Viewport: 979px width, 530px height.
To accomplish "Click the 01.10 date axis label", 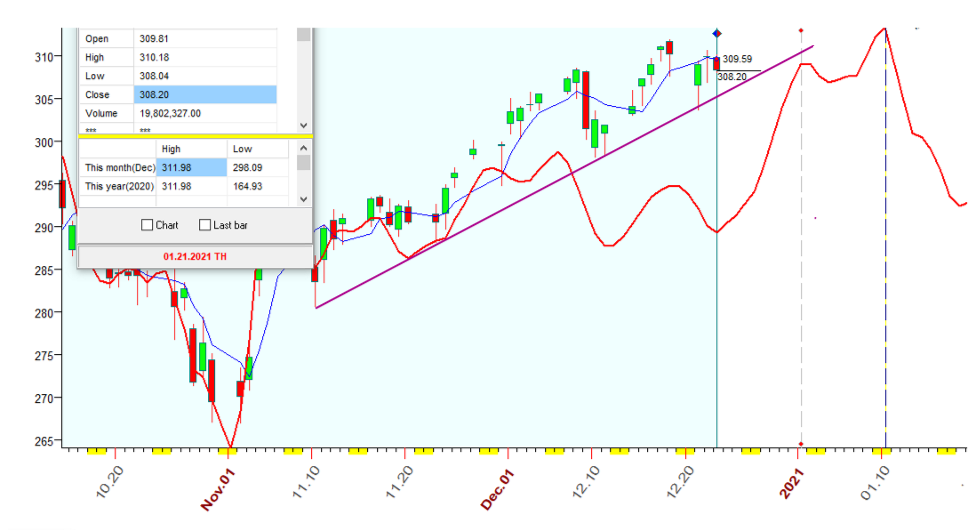I will click(875, 484).
